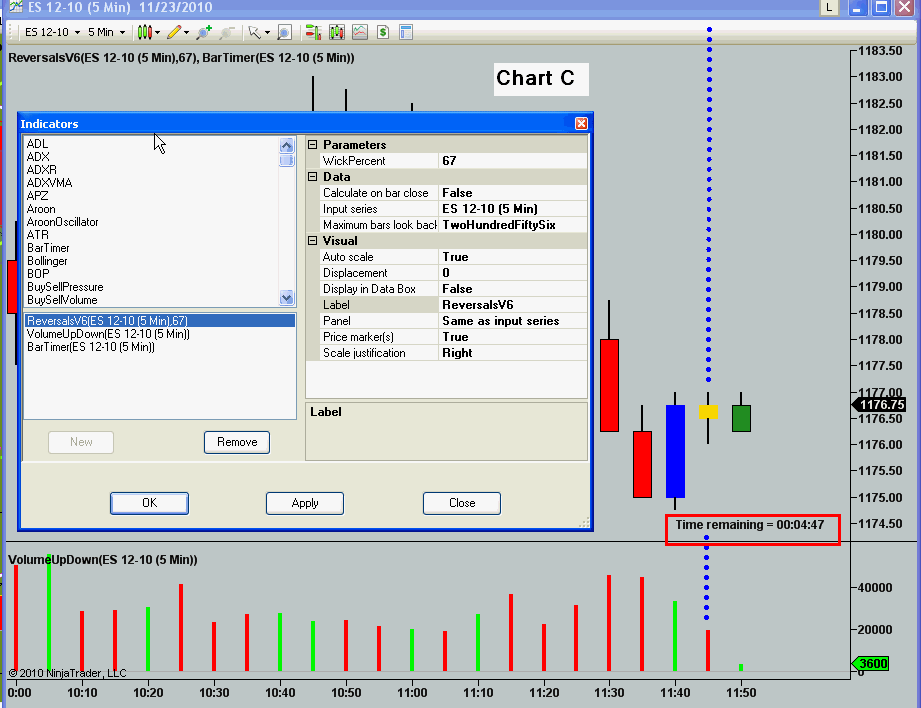Select AroonOscillator in the indicator list
Viewport: 921px width, 708px height.
[x=62, y=222]
